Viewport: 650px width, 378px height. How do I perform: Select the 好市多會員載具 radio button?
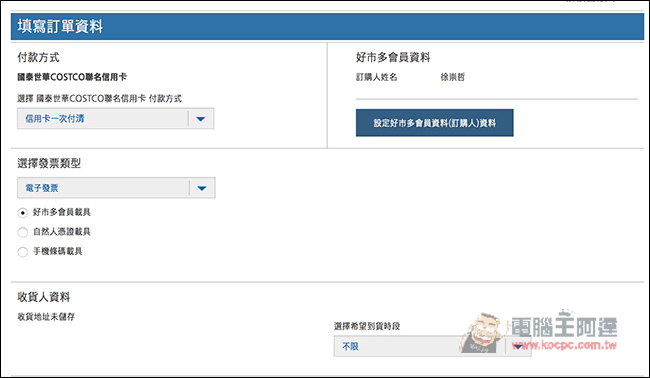[23, 213]
